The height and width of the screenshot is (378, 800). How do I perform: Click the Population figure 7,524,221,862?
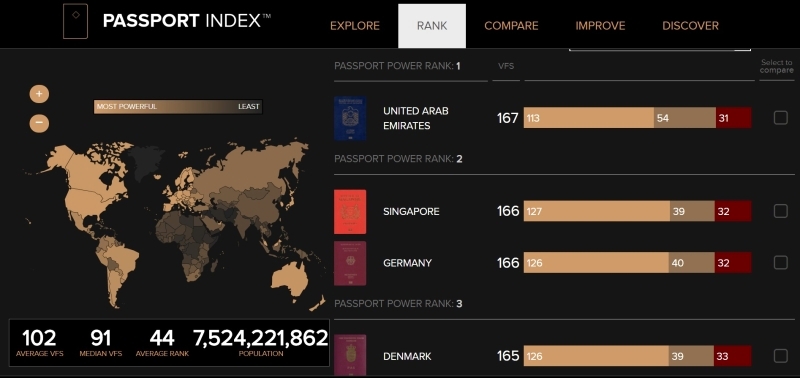pyautogui.click(x=260, y=338)
